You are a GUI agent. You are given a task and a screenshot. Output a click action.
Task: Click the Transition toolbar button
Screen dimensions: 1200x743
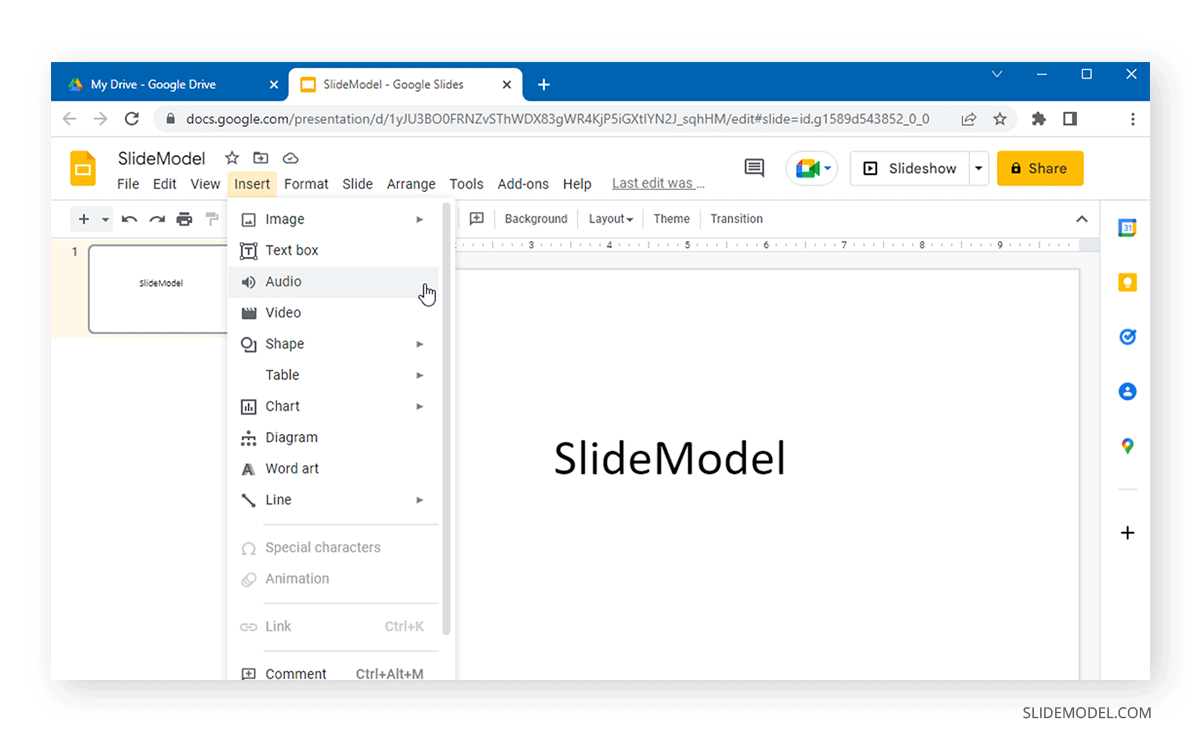coord(736,219)
